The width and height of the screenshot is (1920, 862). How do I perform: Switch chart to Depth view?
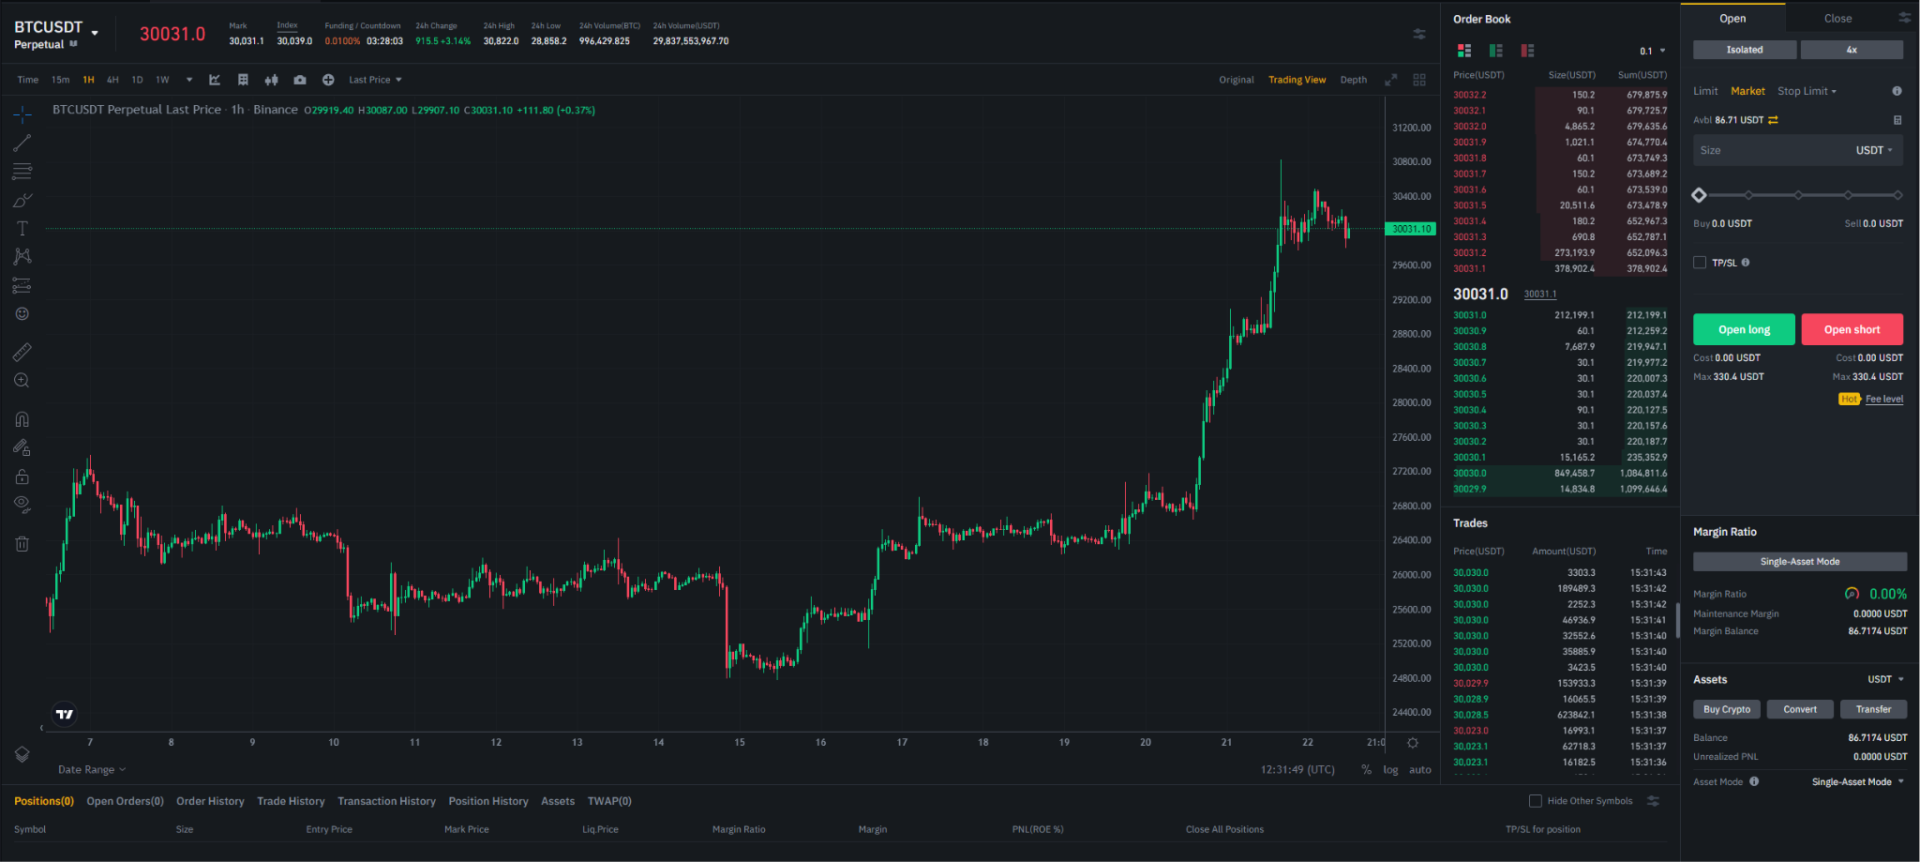(x=1353, y=80)
